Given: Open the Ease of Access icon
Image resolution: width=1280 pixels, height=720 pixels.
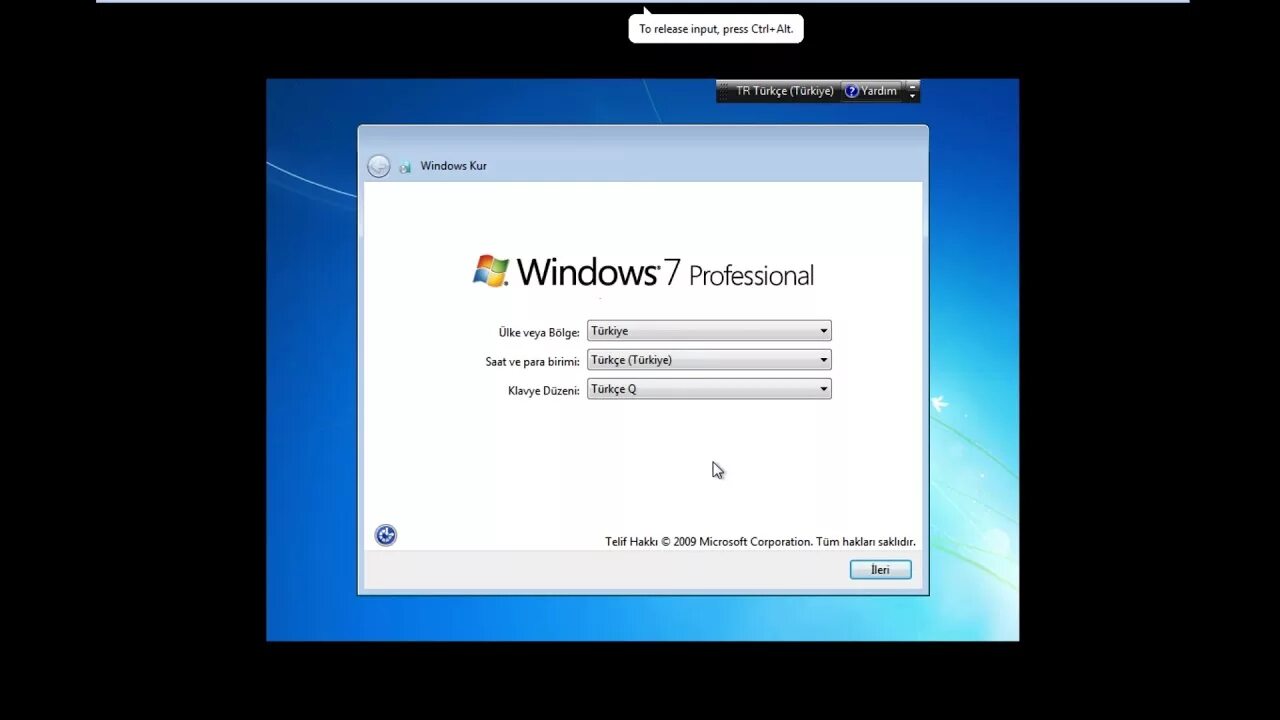Looking at the screenshot, I should [386, 535].
